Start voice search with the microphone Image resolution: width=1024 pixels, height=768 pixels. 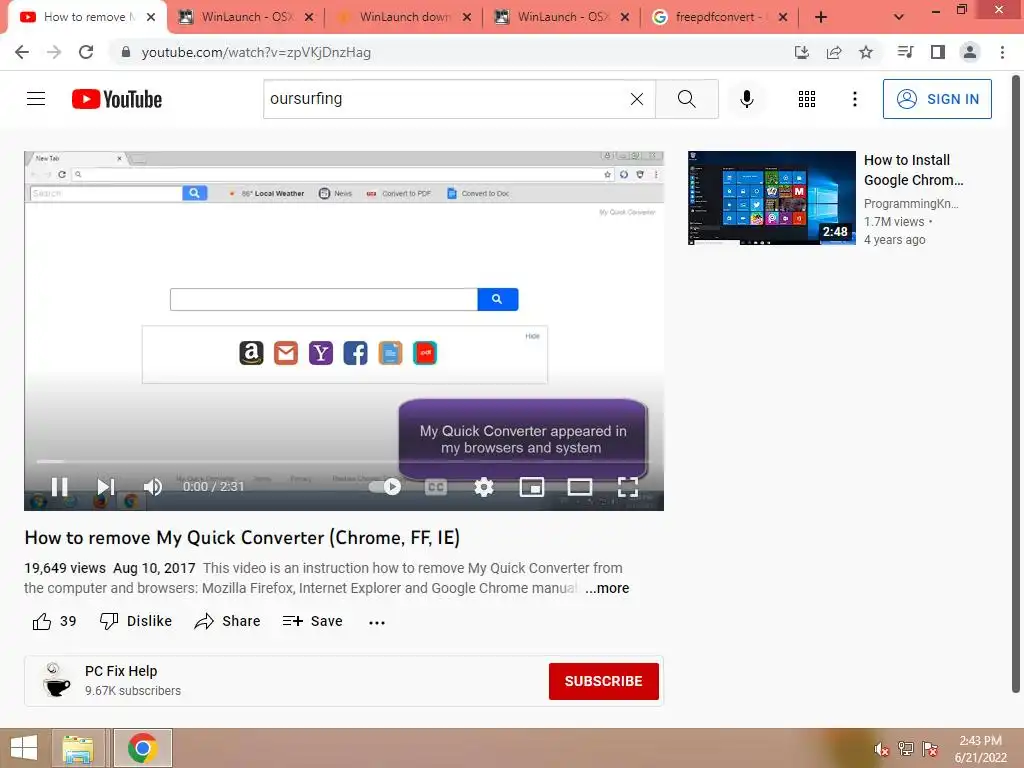point(747,99)
